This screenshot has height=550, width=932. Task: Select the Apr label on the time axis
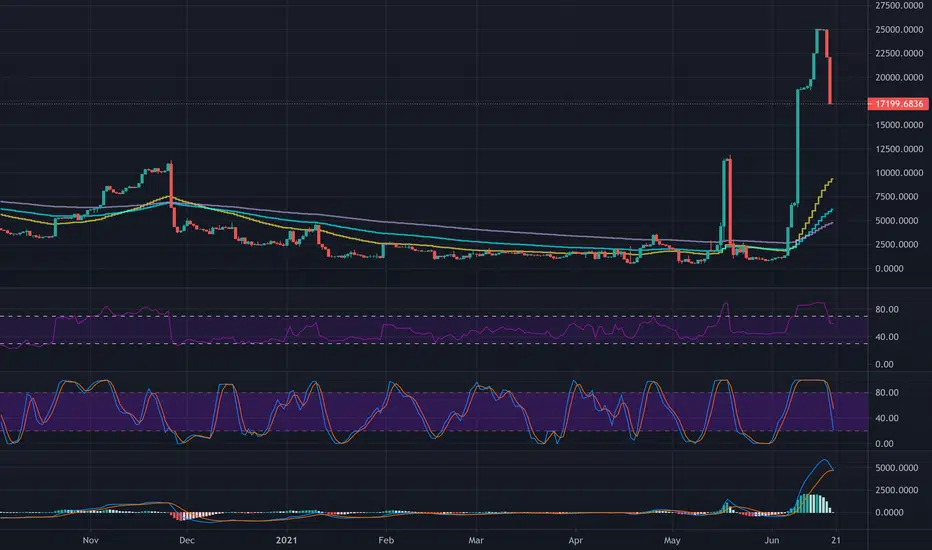pyautogui.click(x=575, y=540)
